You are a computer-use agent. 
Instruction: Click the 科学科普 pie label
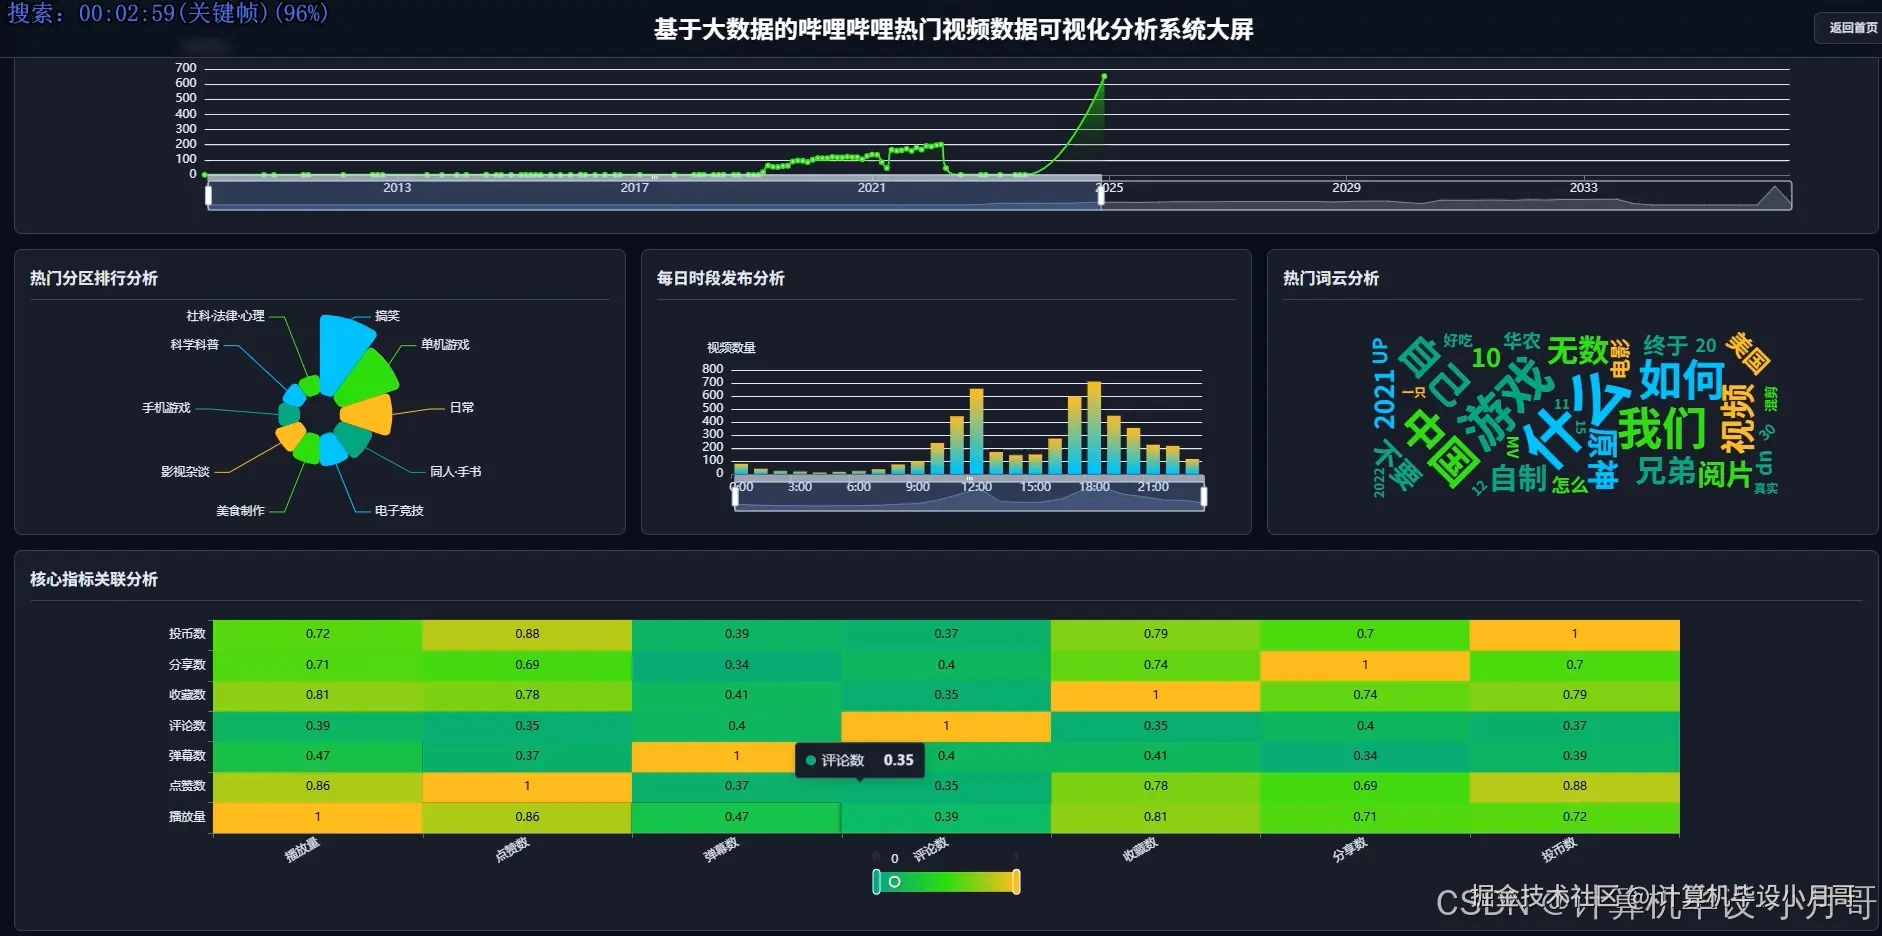pyautogui.click(x=194, y=344)
